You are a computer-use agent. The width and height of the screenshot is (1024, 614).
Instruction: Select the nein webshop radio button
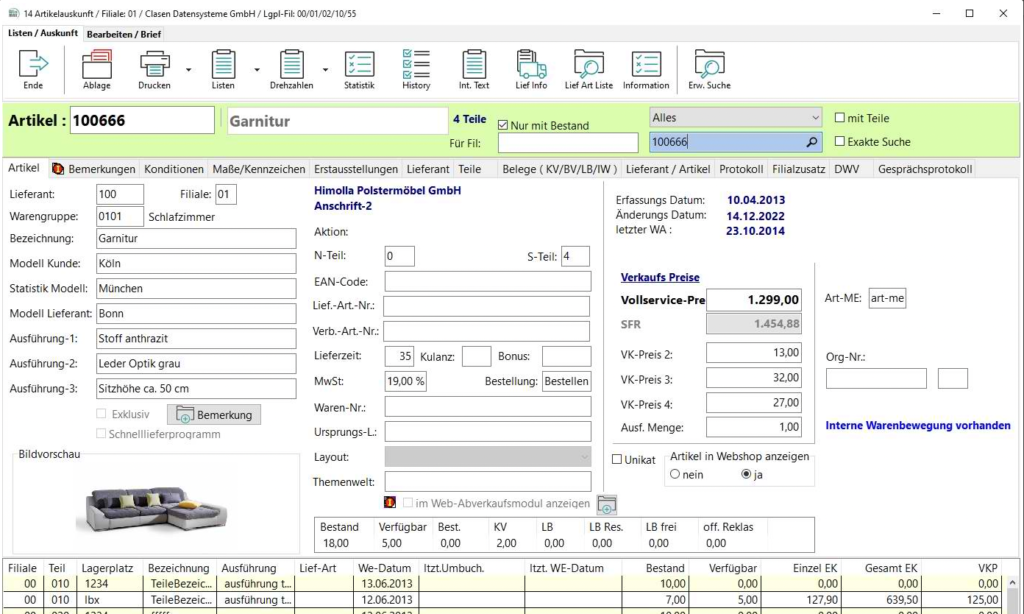pyautogui.click(x=676, y=475)
